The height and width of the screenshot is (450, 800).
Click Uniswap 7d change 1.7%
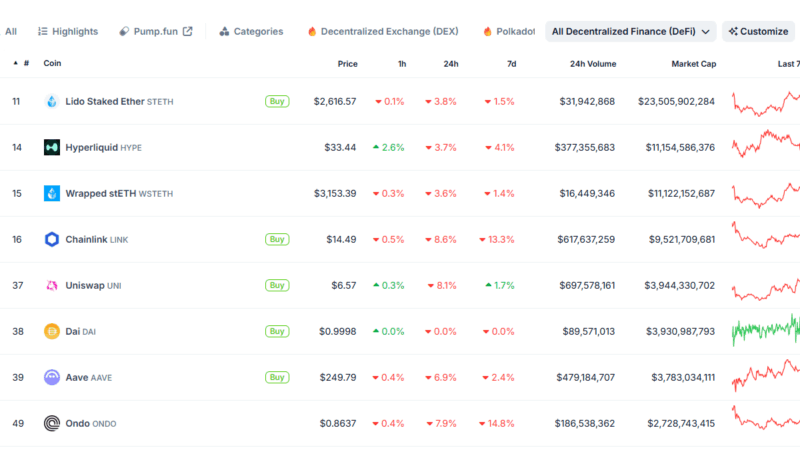pyautogui.click(x=500, y=285)
